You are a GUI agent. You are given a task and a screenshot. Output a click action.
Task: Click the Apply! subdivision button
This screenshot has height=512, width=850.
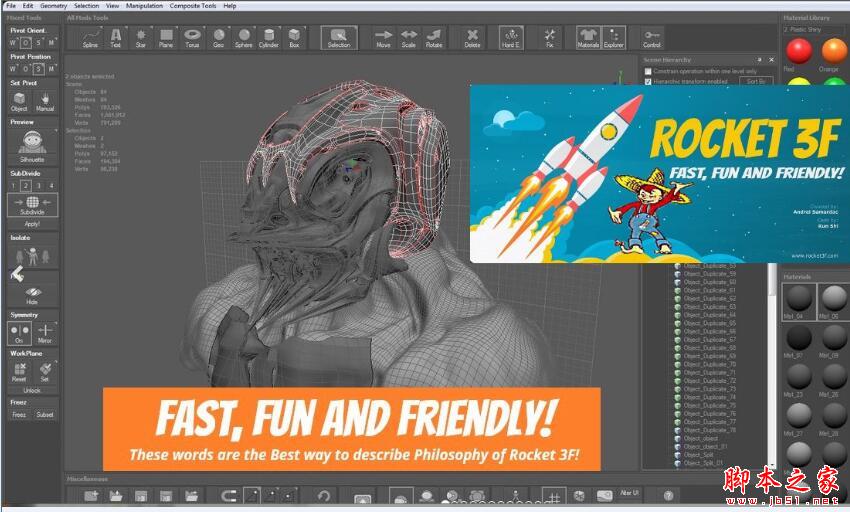point(32,223)
